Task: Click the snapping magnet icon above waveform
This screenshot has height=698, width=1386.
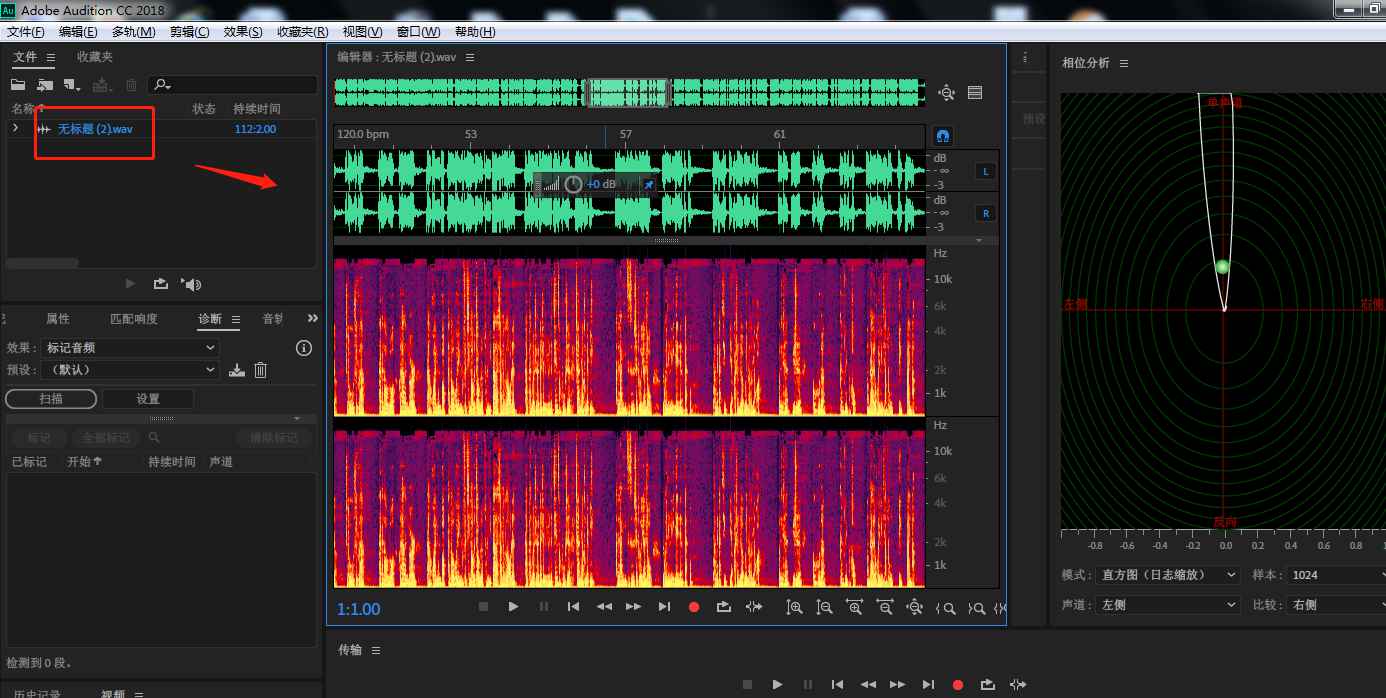Action: click(942, 135)
